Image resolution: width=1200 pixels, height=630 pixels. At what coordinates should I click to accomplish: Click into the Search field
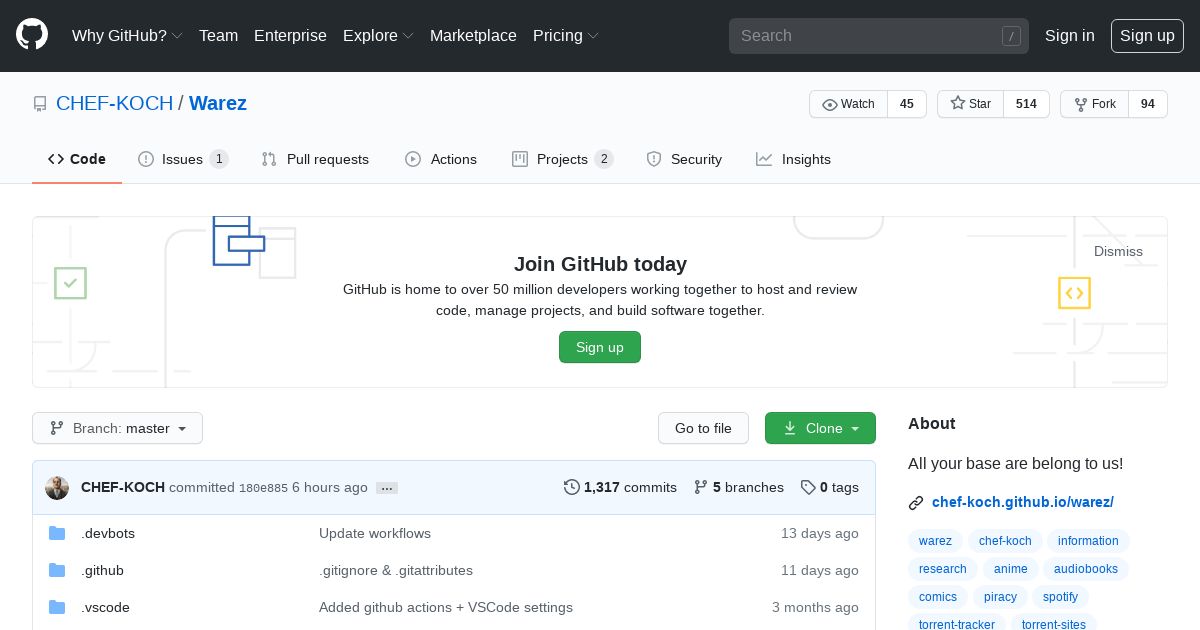click(878, 36)
